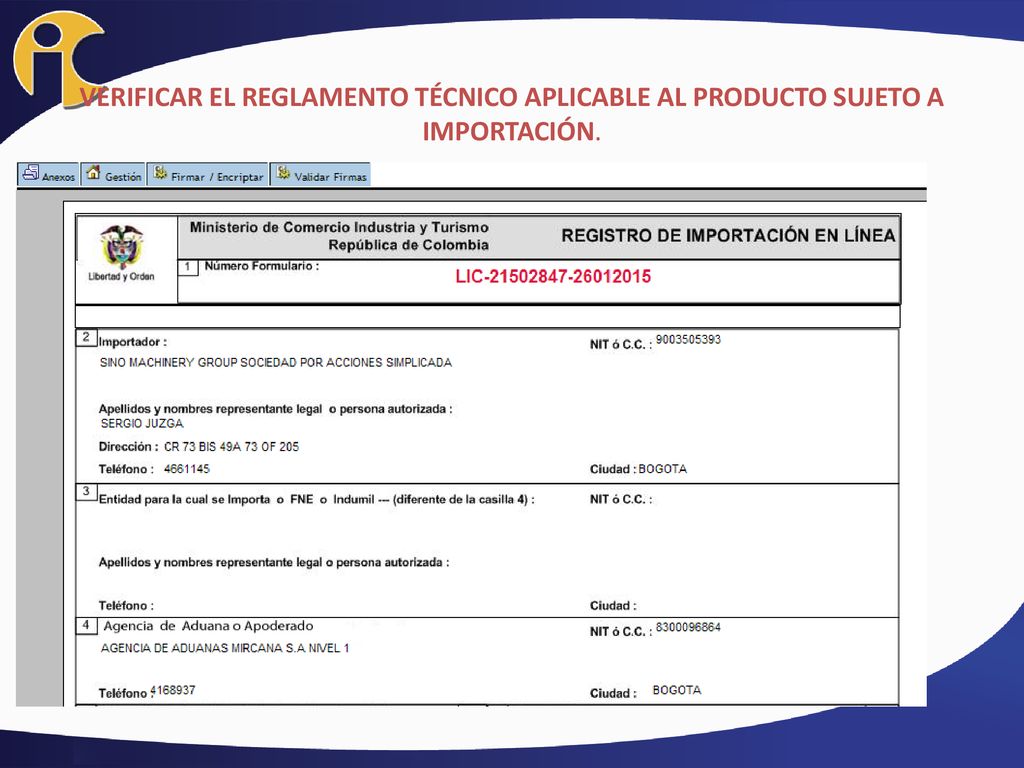Click the Firmar / Encriptar icon
The width and height of the screenshot is (1024, 768).
[160, 173]
